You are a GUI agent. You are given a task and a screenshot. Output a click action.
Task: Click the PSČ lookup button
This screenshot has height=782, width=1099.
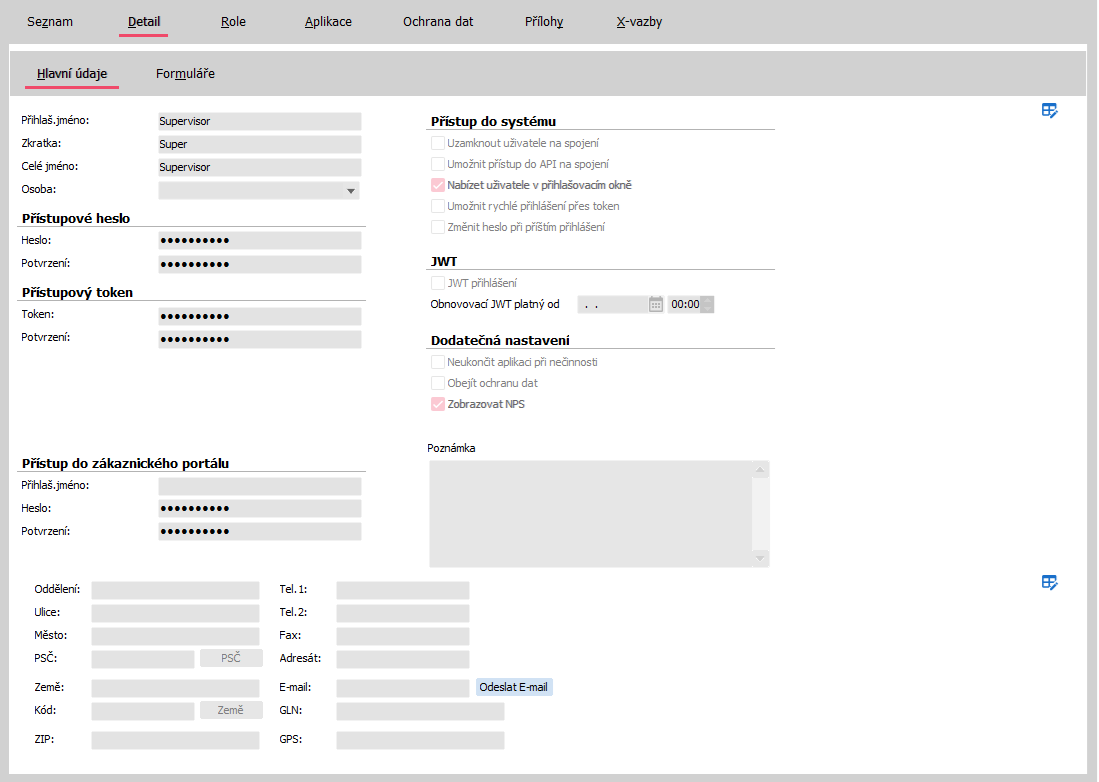click(231, 658)
